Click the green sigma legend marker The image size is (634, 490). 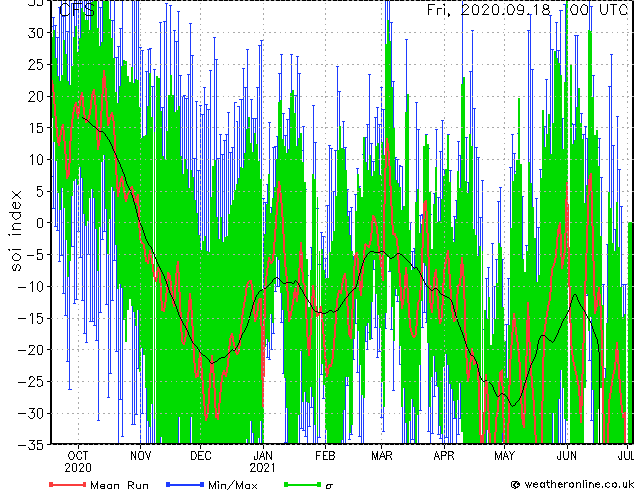point(301,485)
